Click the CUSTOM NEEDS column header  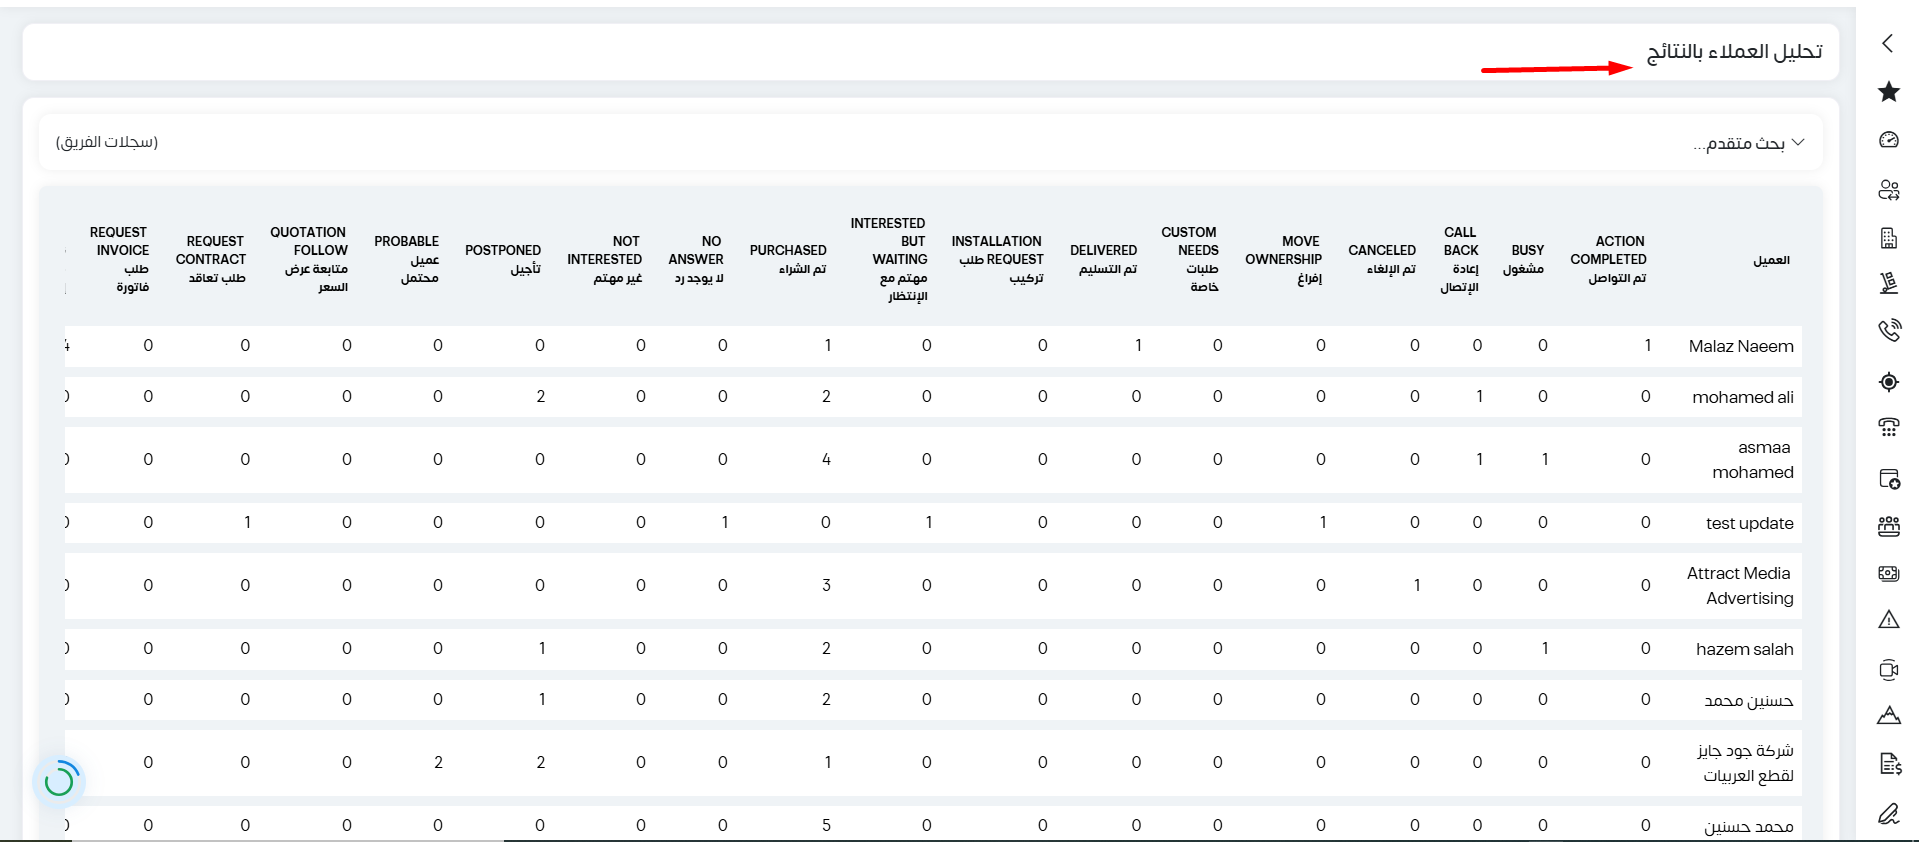(1189, 259)
